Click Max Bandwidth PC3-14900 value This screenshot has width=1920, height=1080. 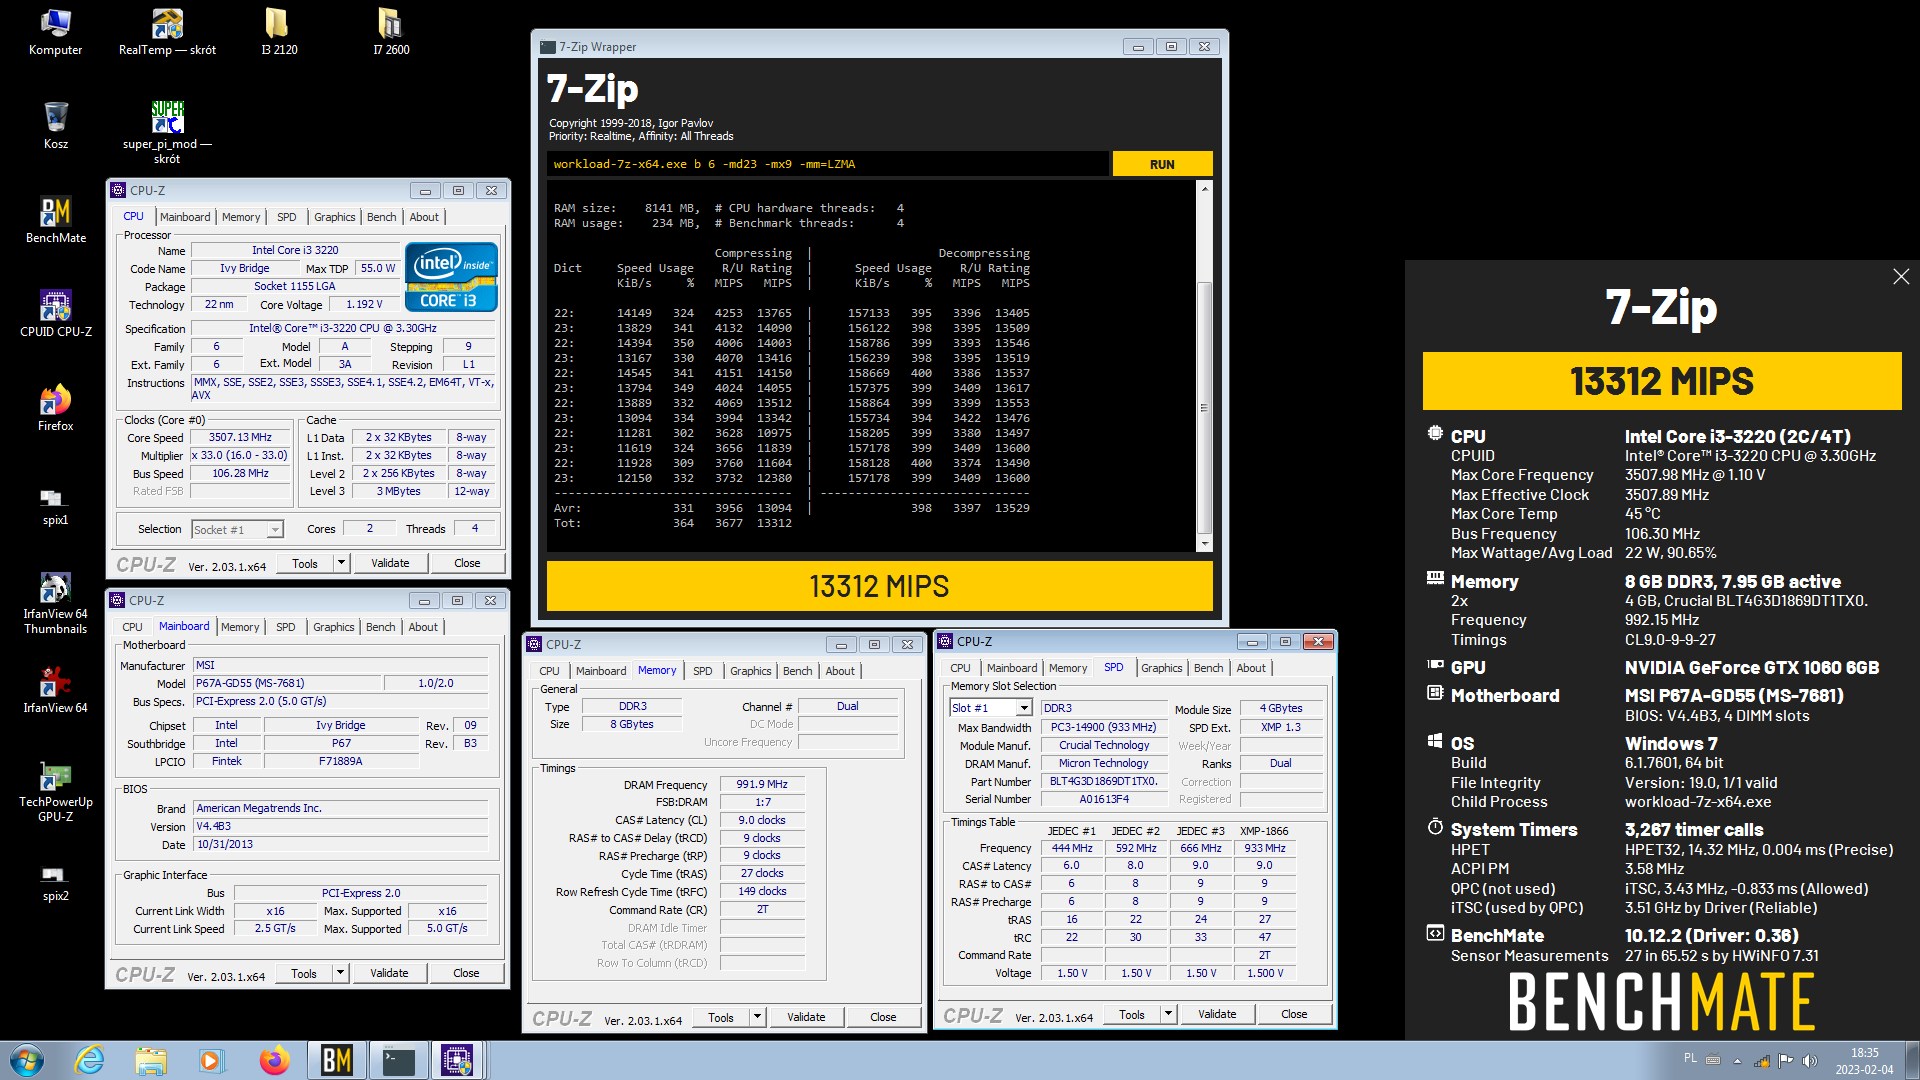pos(1103,727)
